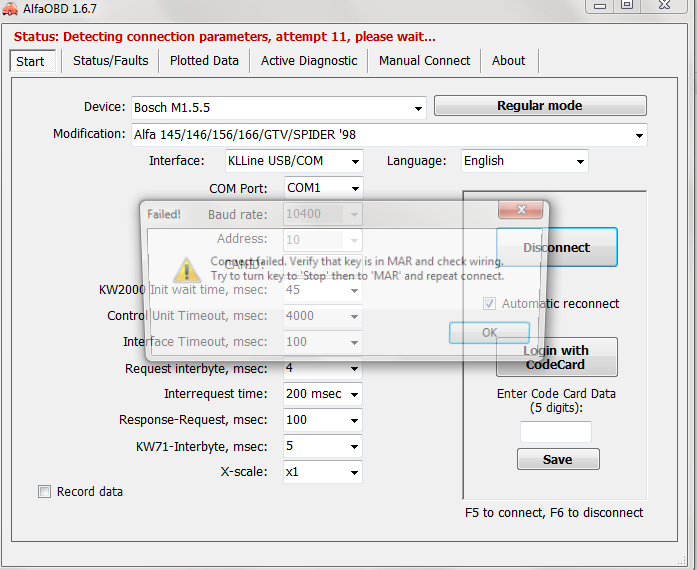697x570 pixels.
Task: Switch to the Status/Faults tab
Action: pyautogui.click(x=110, y=60)
